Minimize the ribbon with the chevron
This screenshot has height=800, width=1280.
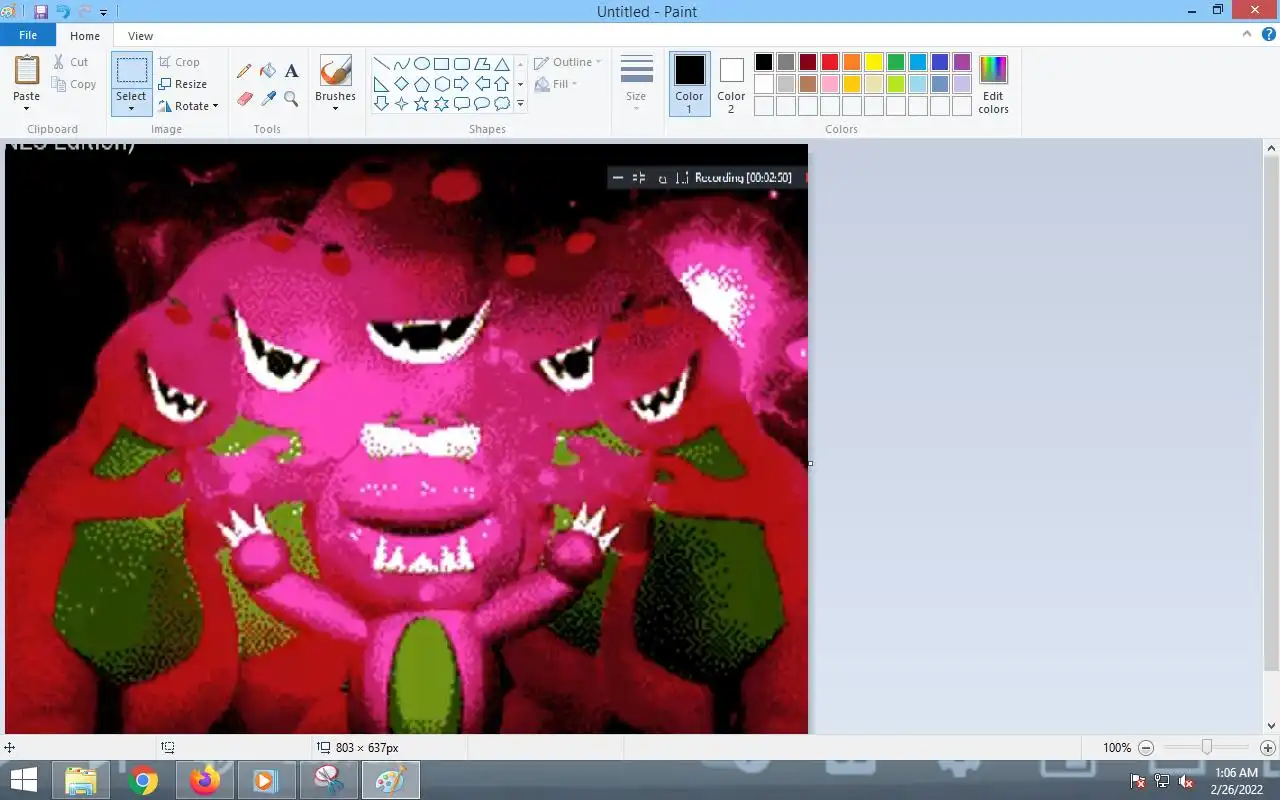point(1246,34)
